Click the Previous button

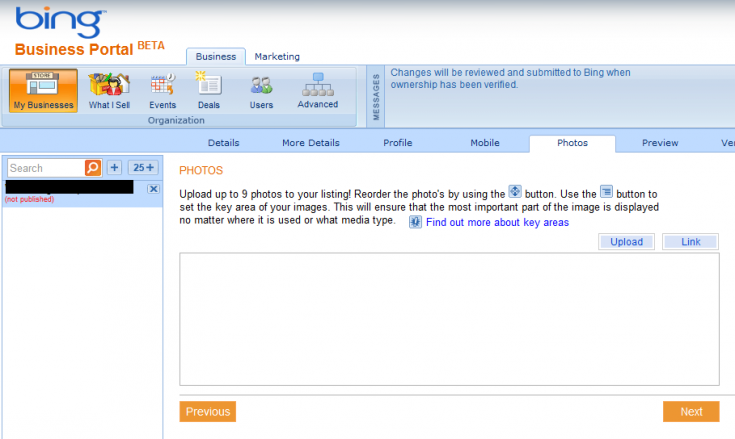[208, 411]
